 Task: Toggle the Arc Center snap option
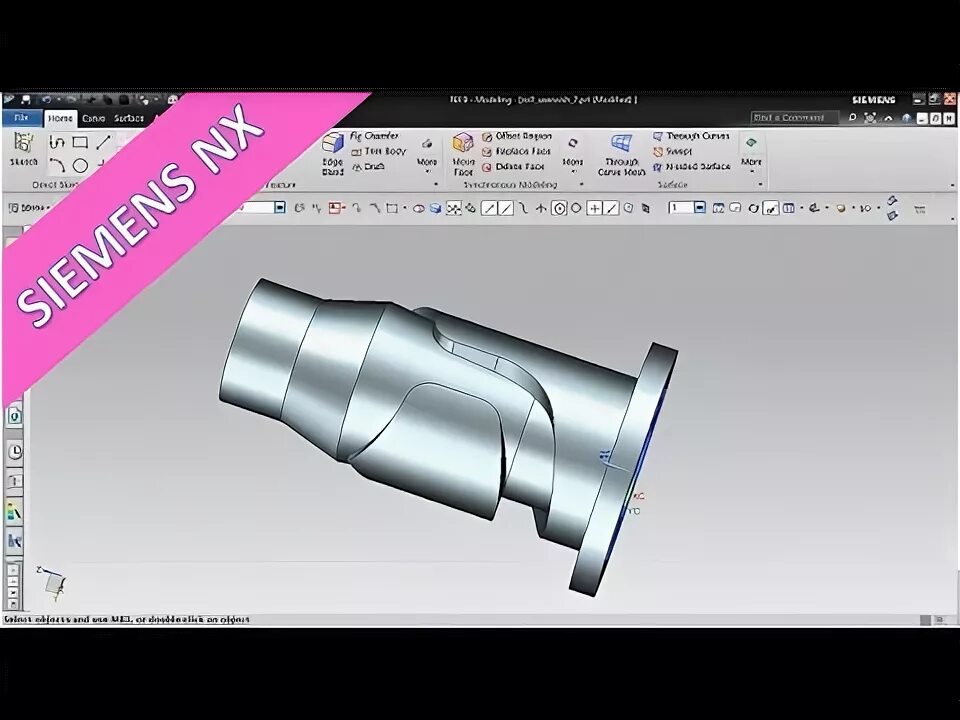tap(558, 209)
